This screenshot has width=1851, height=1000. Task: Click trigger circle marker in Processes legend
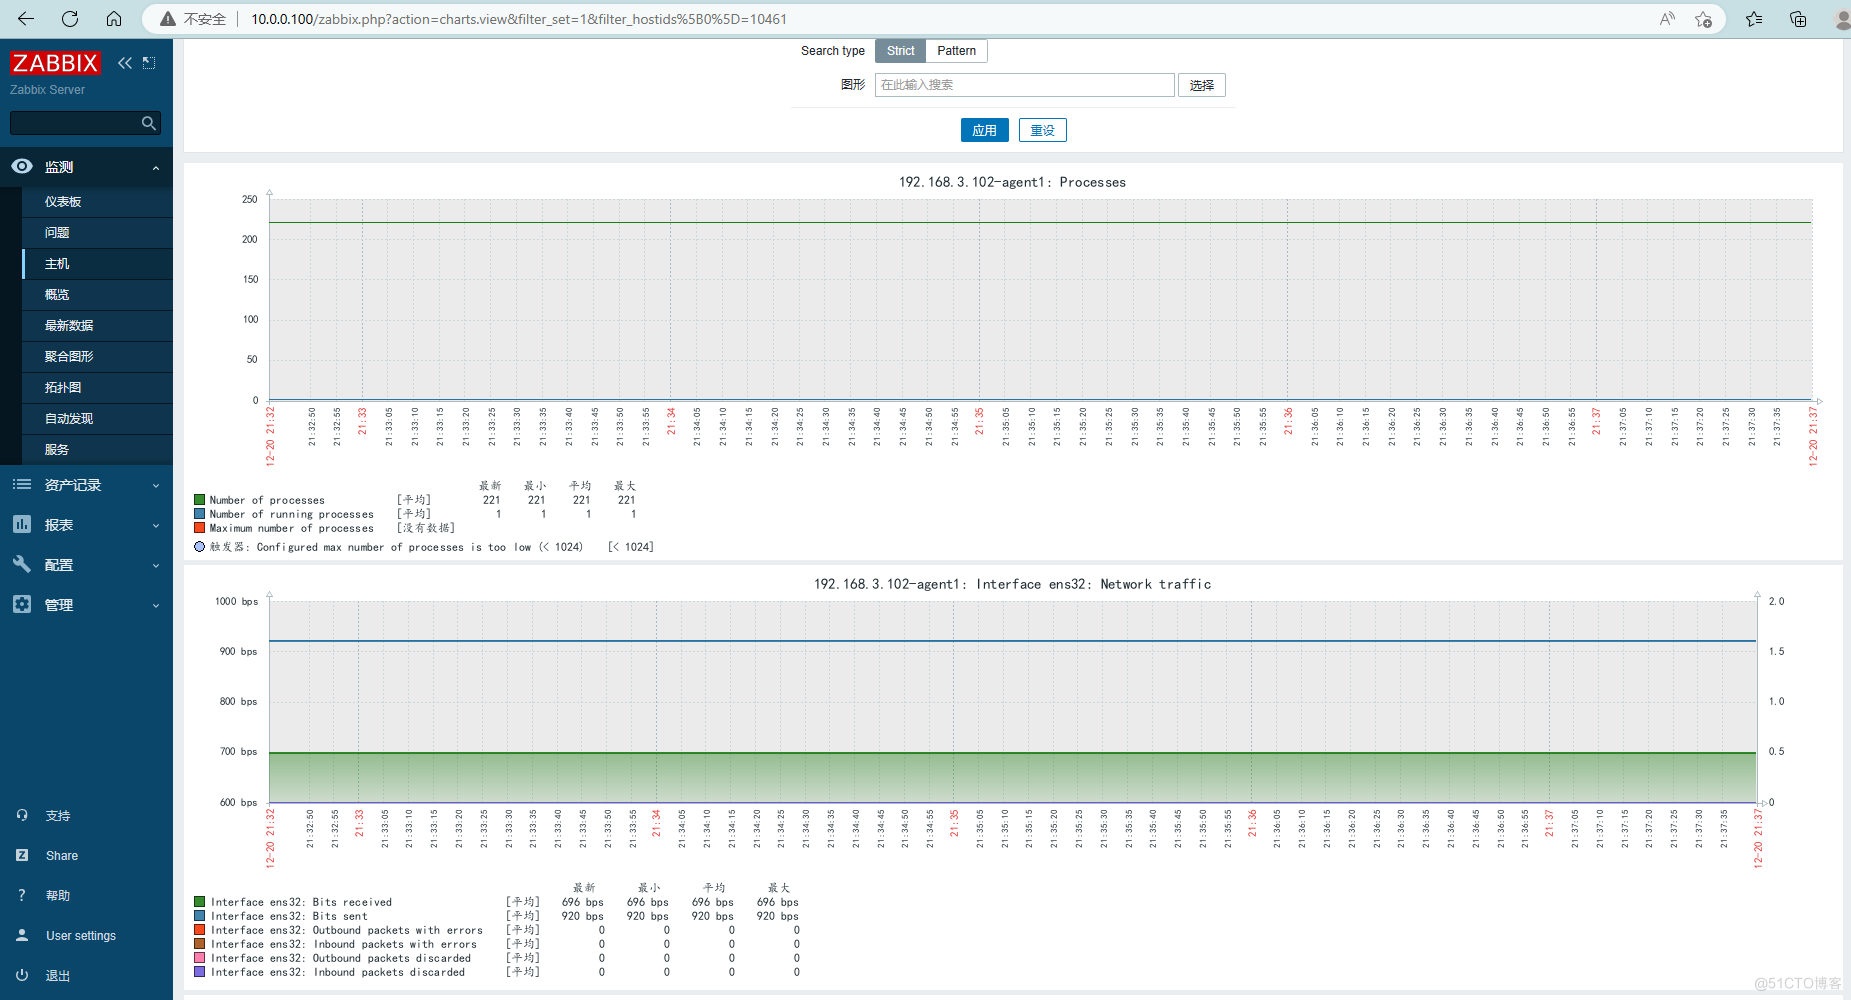click(199, 546)
